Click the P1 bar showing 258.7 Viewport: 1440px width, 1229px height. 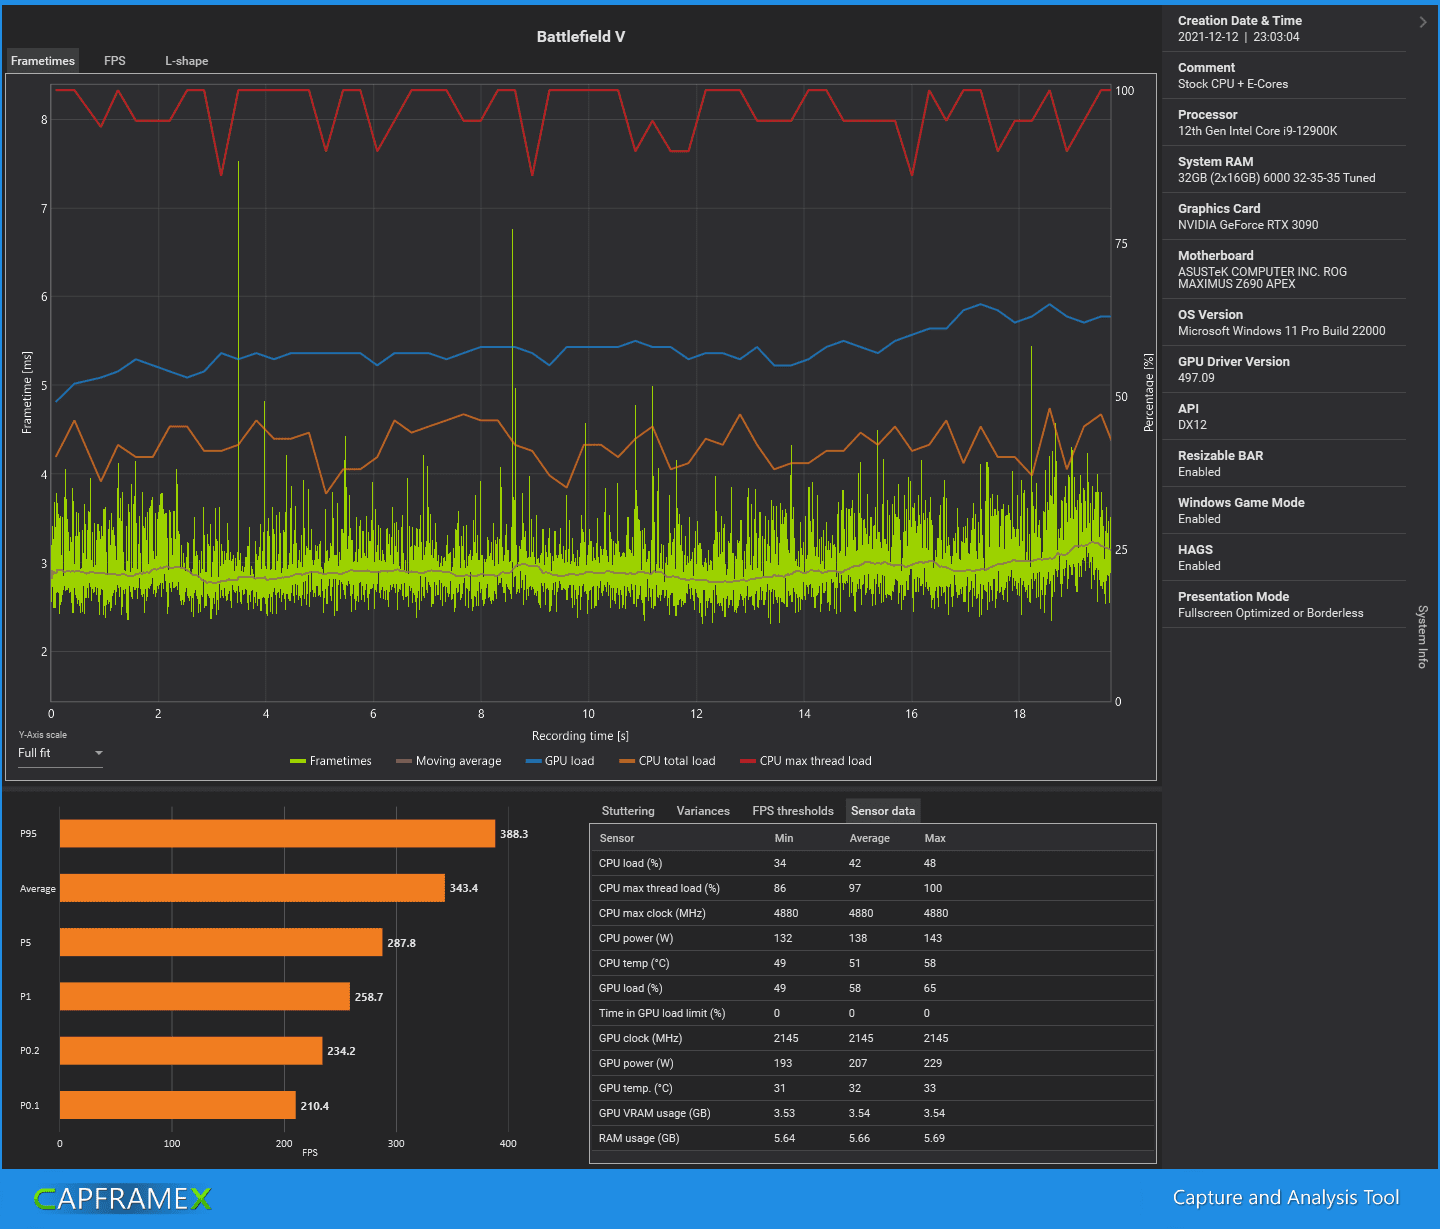(205, 996)
